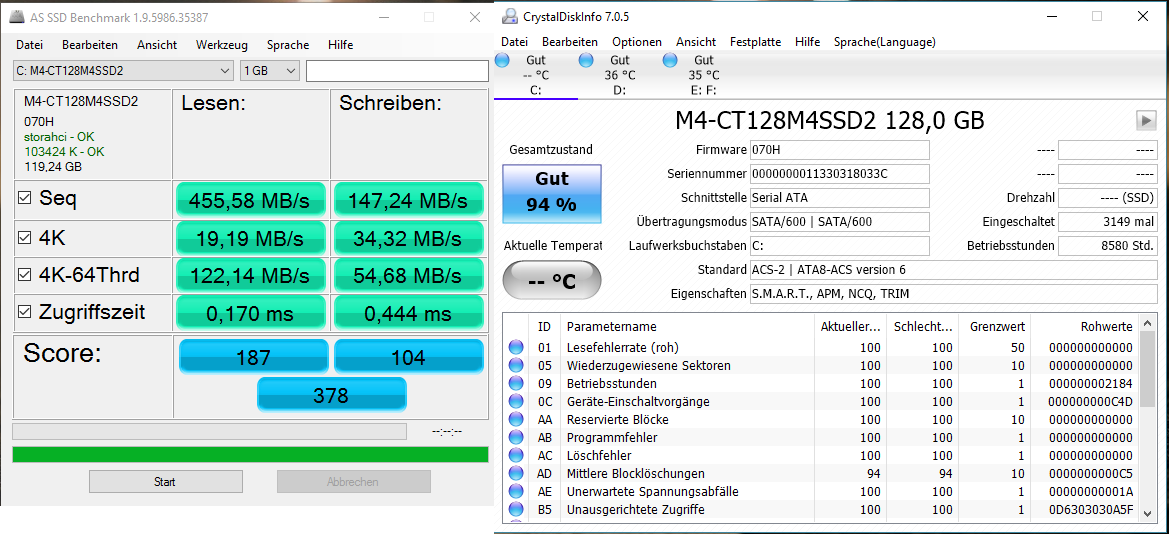Open Optionen menu in CrystalDiskInfo
Viewport: 1171px width, 535px height.
pos(637,42)
